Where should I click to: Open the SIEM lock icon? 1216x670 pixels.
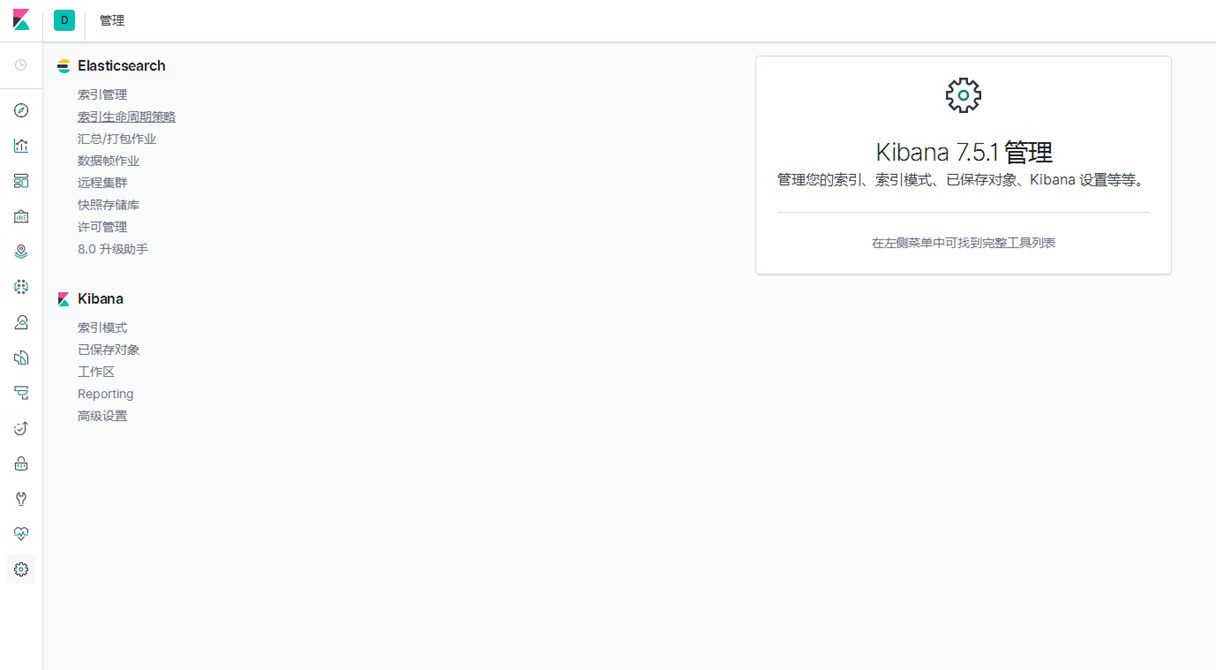[x=21, y=464]
